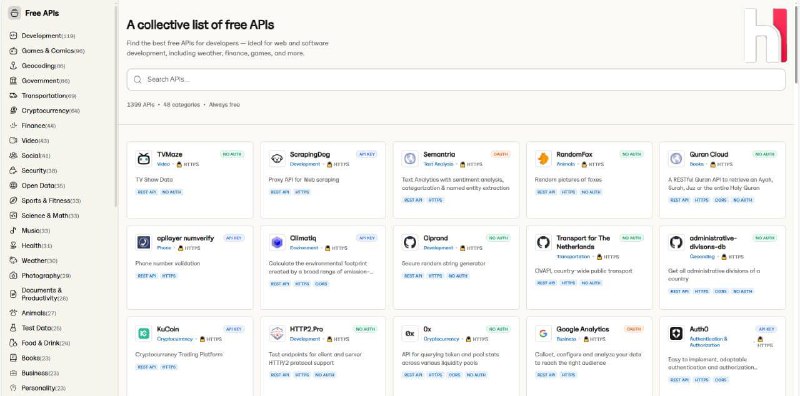The width and height of the screenshot is (800, 396).
Task: Click the 0x logo icon
Action: [410, 334]
